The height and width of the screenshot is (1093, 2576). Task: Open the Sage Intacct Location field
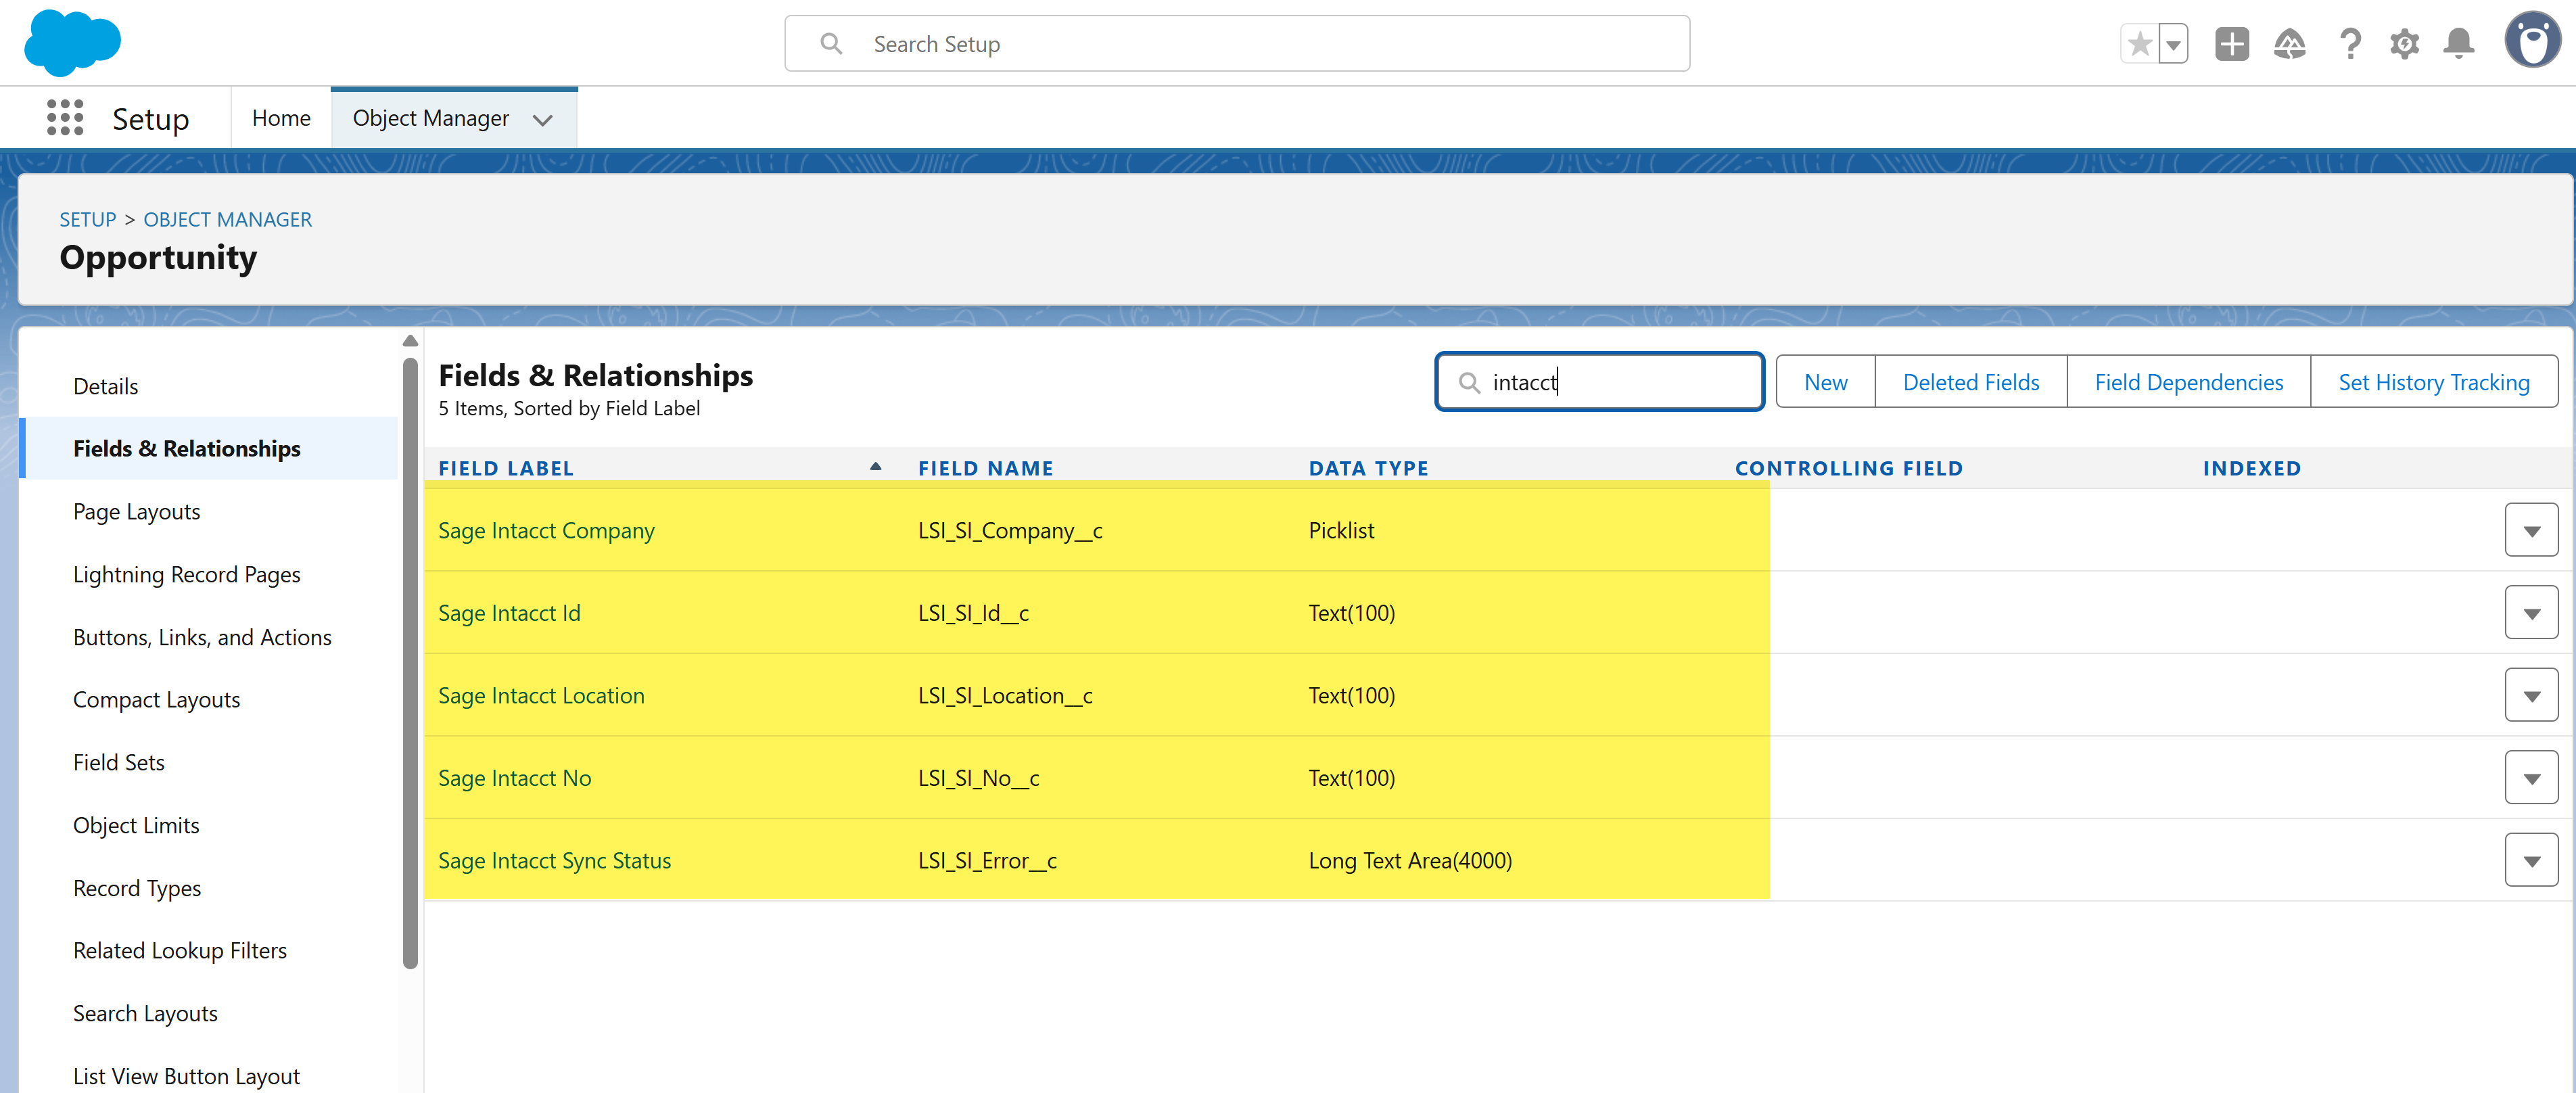coord(541,695)
